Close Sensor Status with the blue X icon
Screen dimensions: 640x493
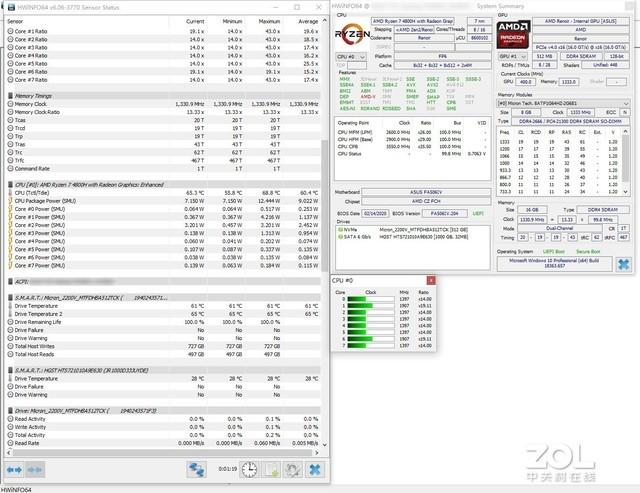(x=315, y=470)
